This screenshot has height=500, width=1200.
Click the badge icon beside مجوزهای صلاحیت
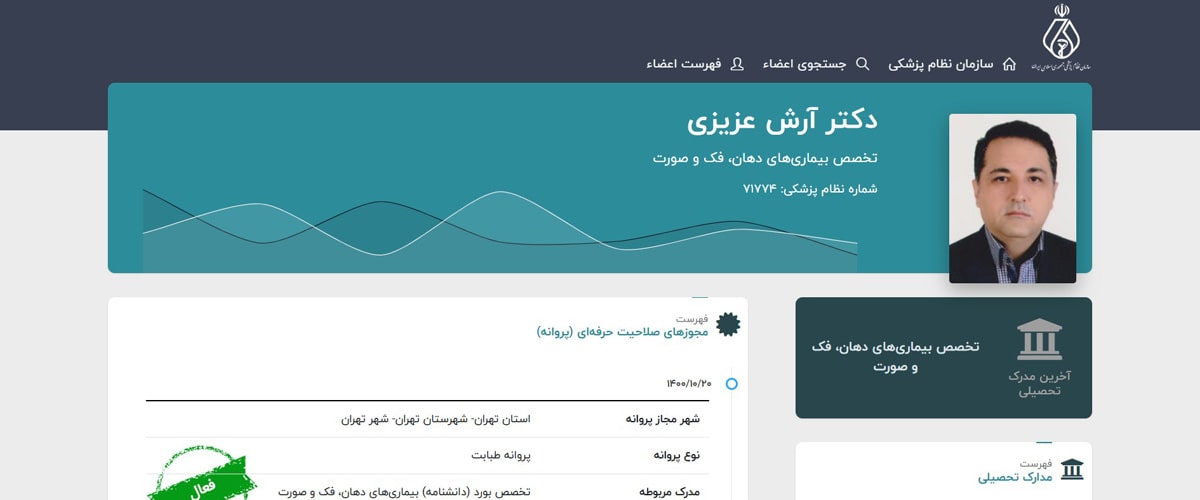point(729,324)
